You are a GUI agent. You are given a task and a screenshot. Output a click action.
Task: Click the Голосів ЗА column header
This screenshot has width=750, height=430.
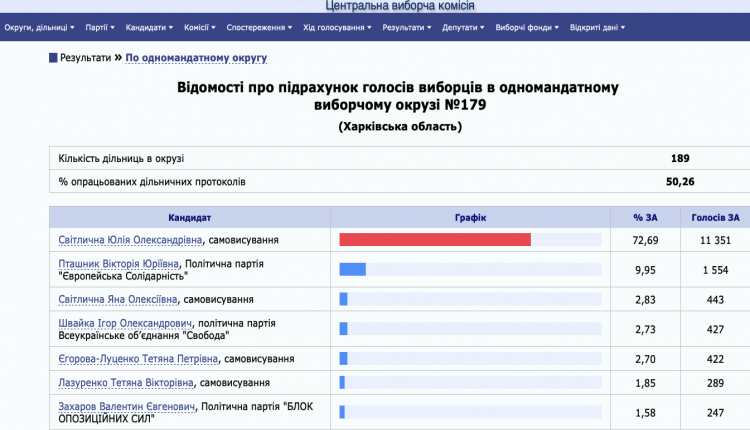[x=715, y=218]
